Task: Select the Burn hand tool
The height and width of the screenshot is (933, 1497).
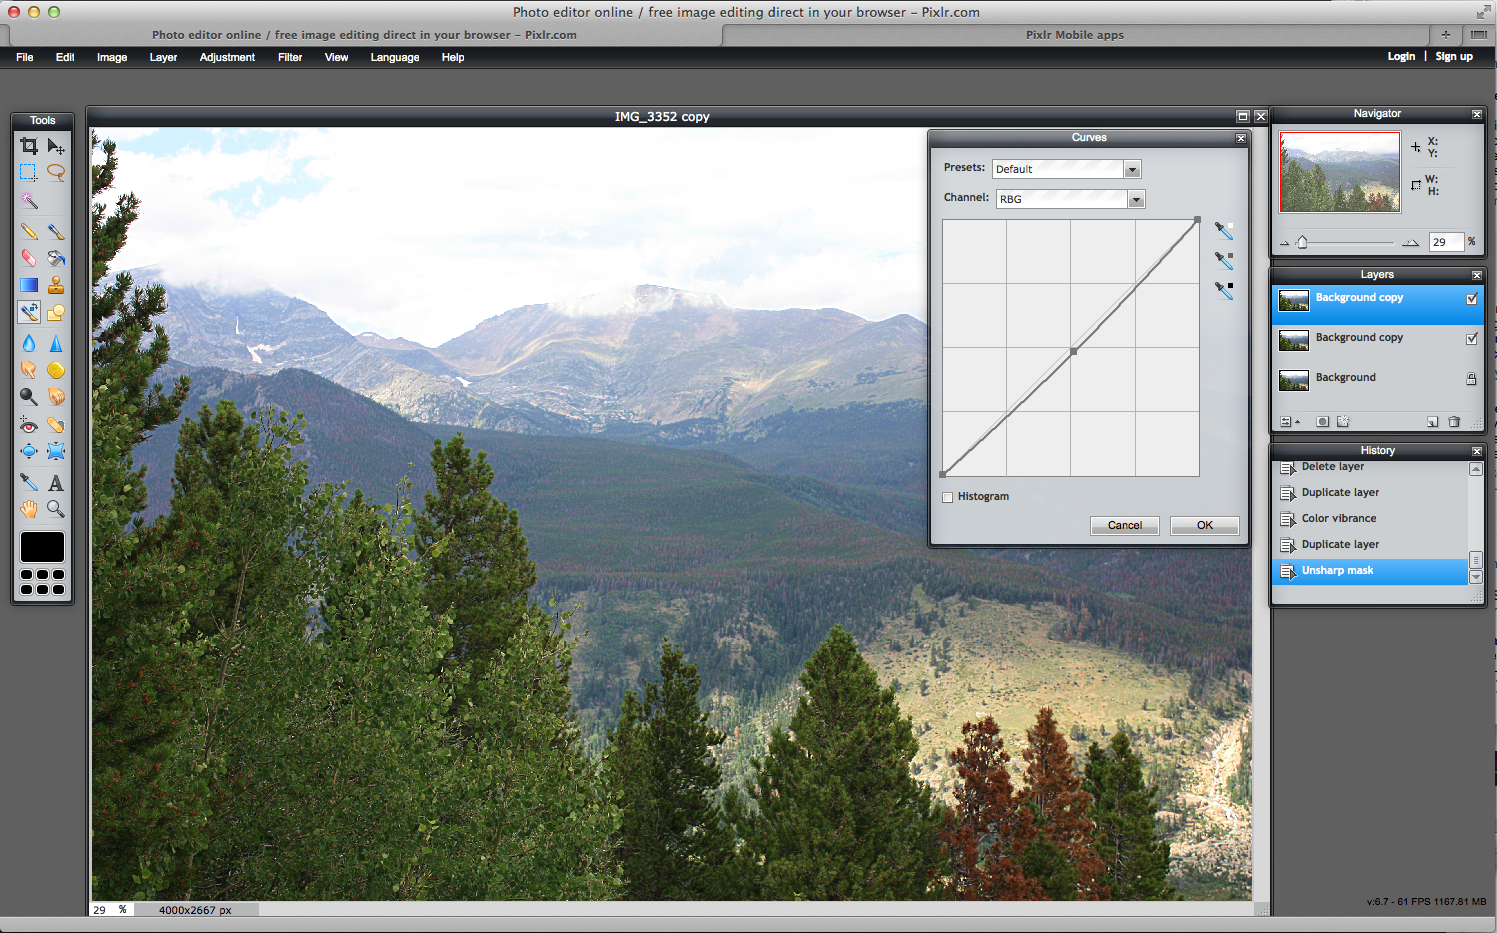Action: click(x=56, y=397)
